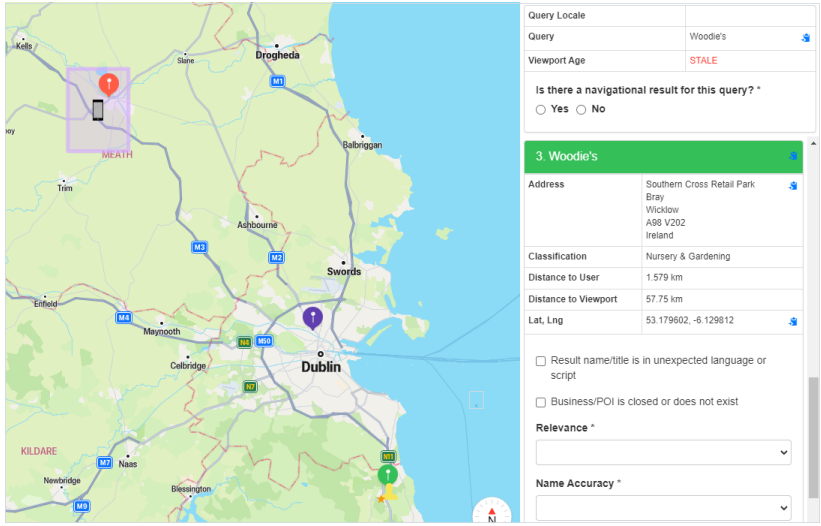Viewport: 821px width, 526px height.
Task: Click the M50 motorway shield
Action: [x=264, y=341]
